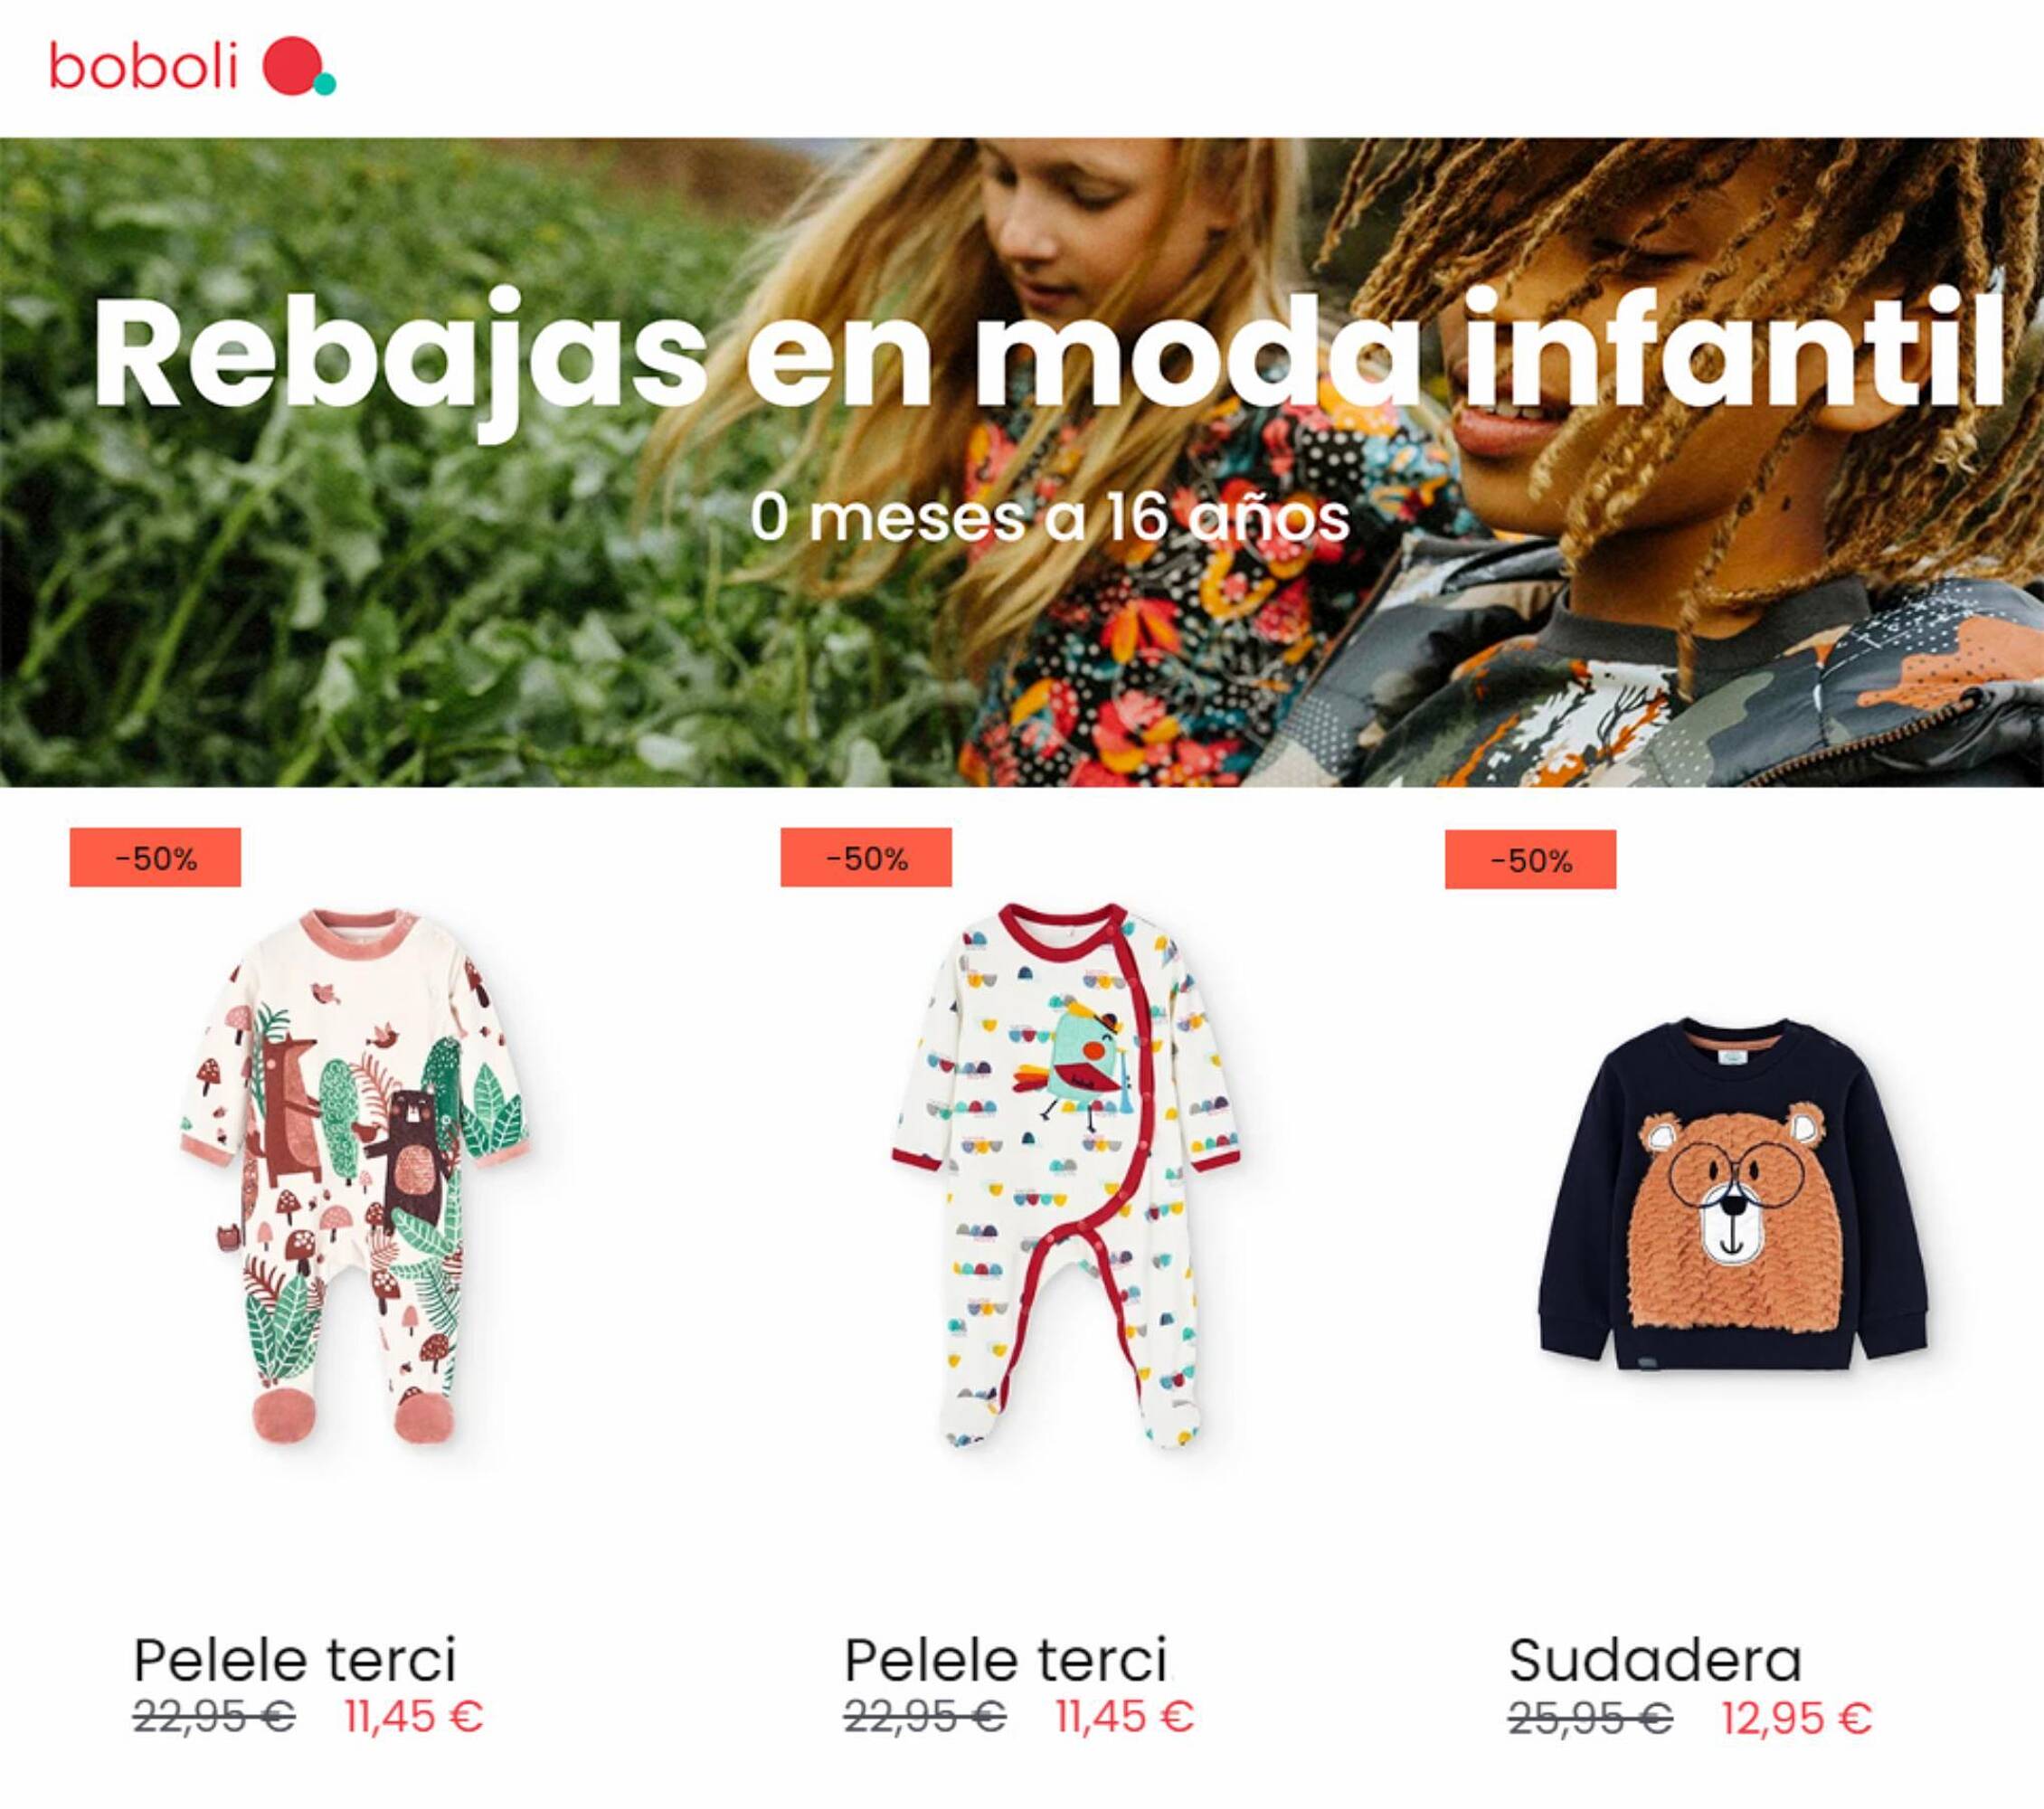Select the first product's -50% badge
The height and width of the screenshot is (1809, 2044).
[155, 858]
